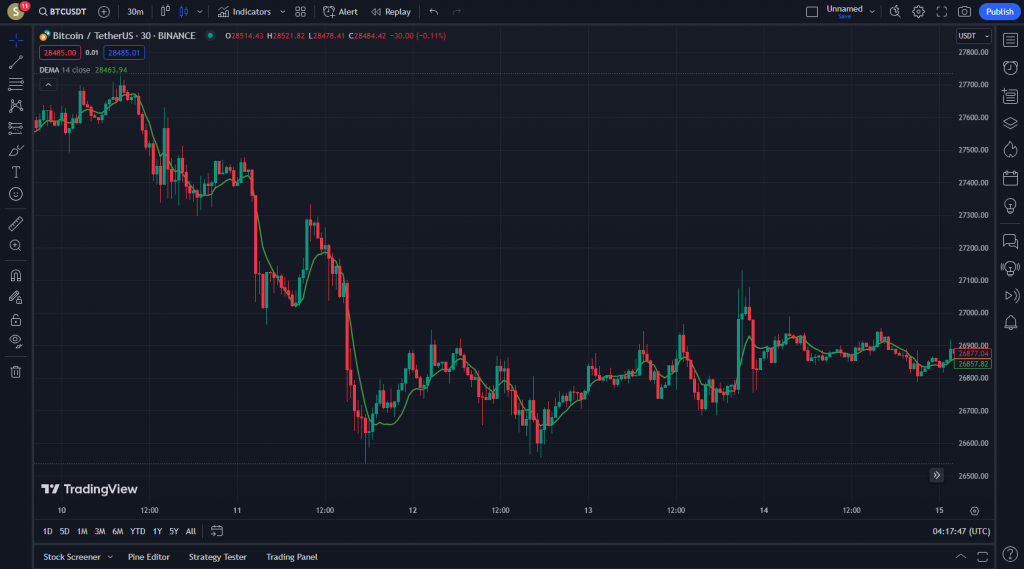The height and width of the screenshot is (569, 1024).
Task: Toggle magnet mode for drawings
Action: (x=16, y=276)
